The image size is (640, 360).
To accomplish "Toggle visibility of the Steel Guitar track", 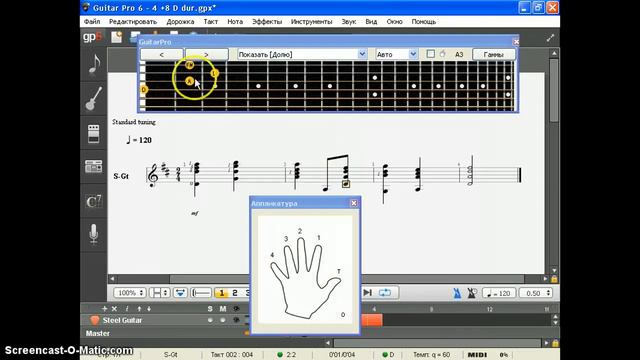I will click(236, 320).
